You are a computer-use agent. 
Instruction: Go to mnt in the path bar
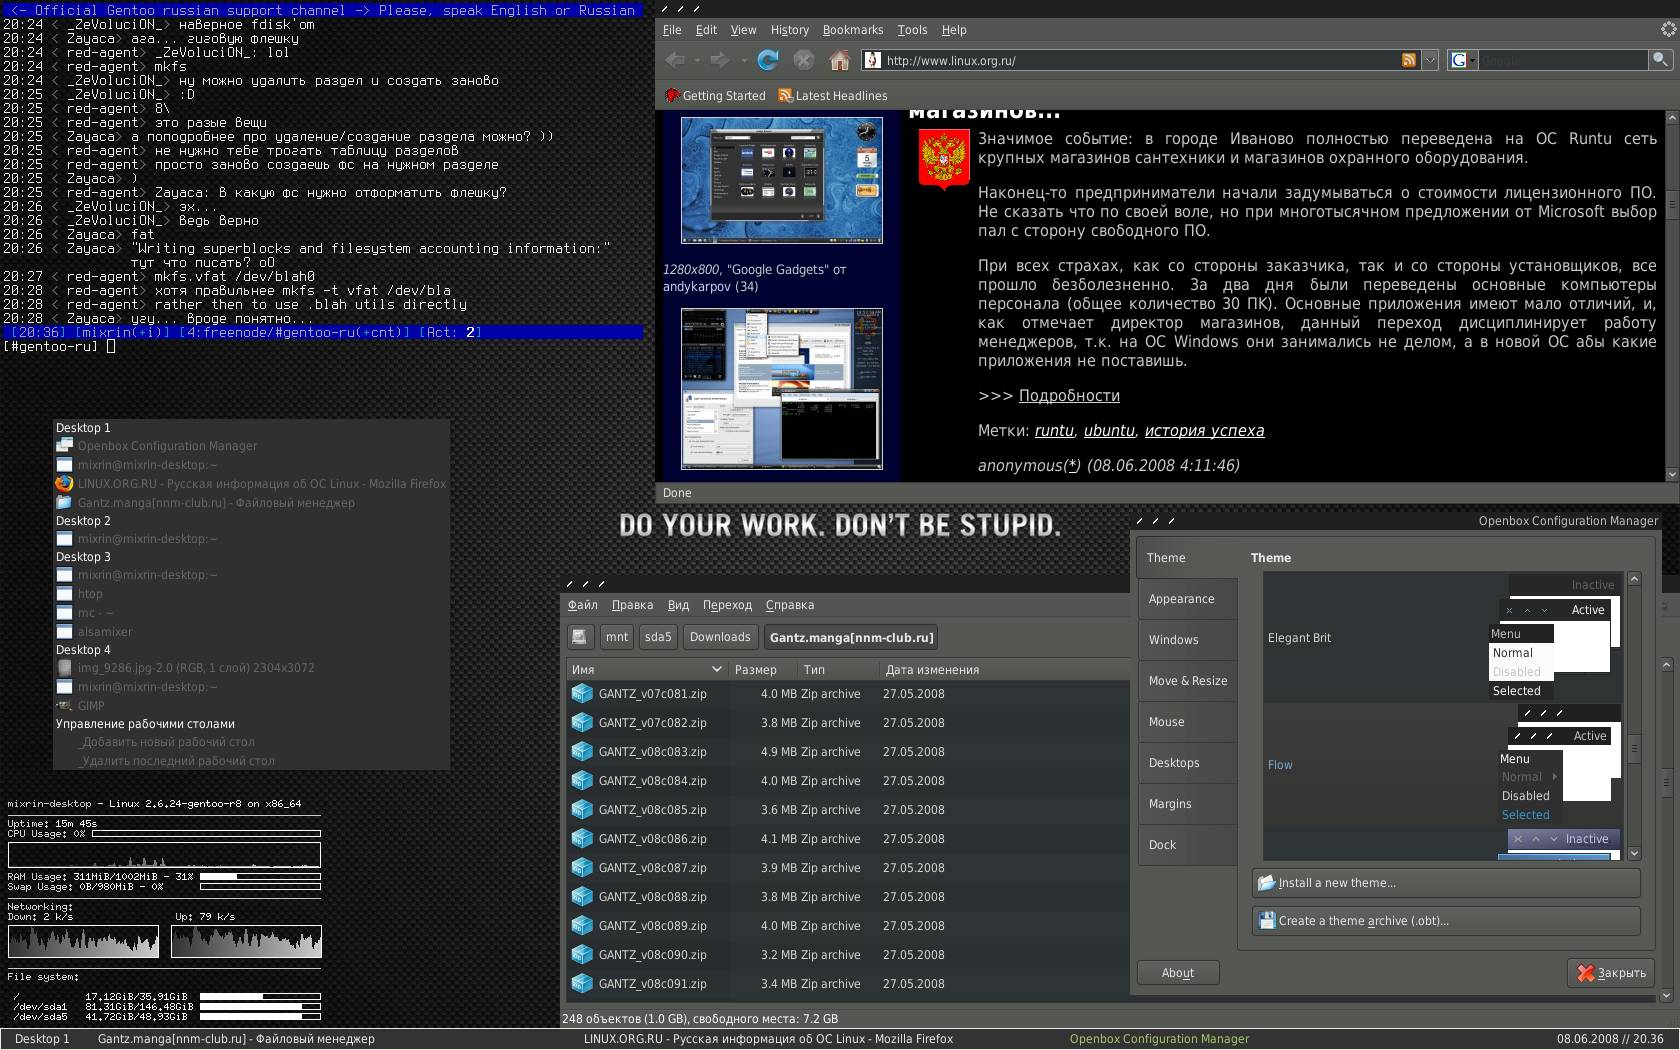tap(617, 637)
